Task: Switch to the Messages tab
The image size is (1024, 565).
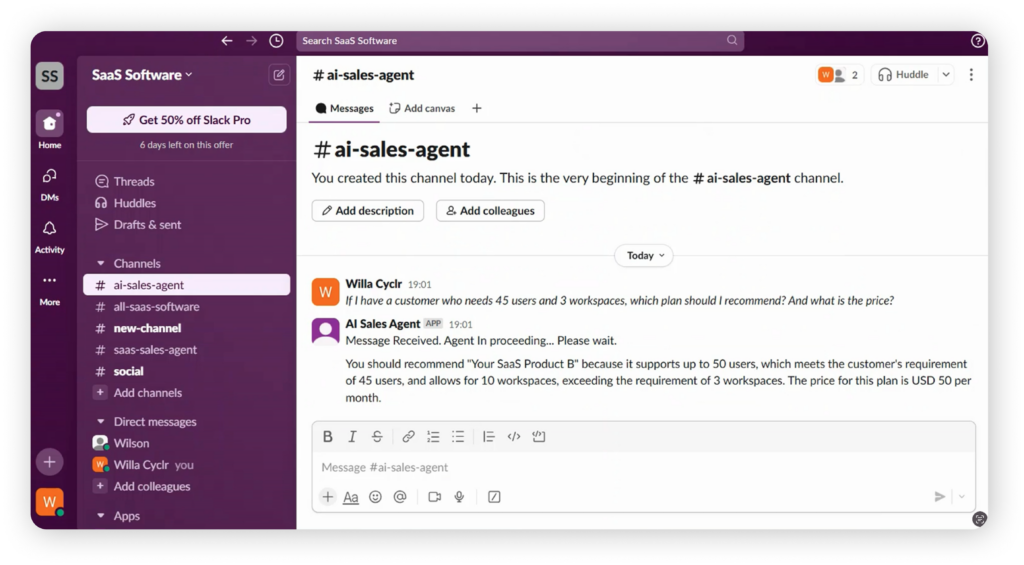Action: click(344, 108)
